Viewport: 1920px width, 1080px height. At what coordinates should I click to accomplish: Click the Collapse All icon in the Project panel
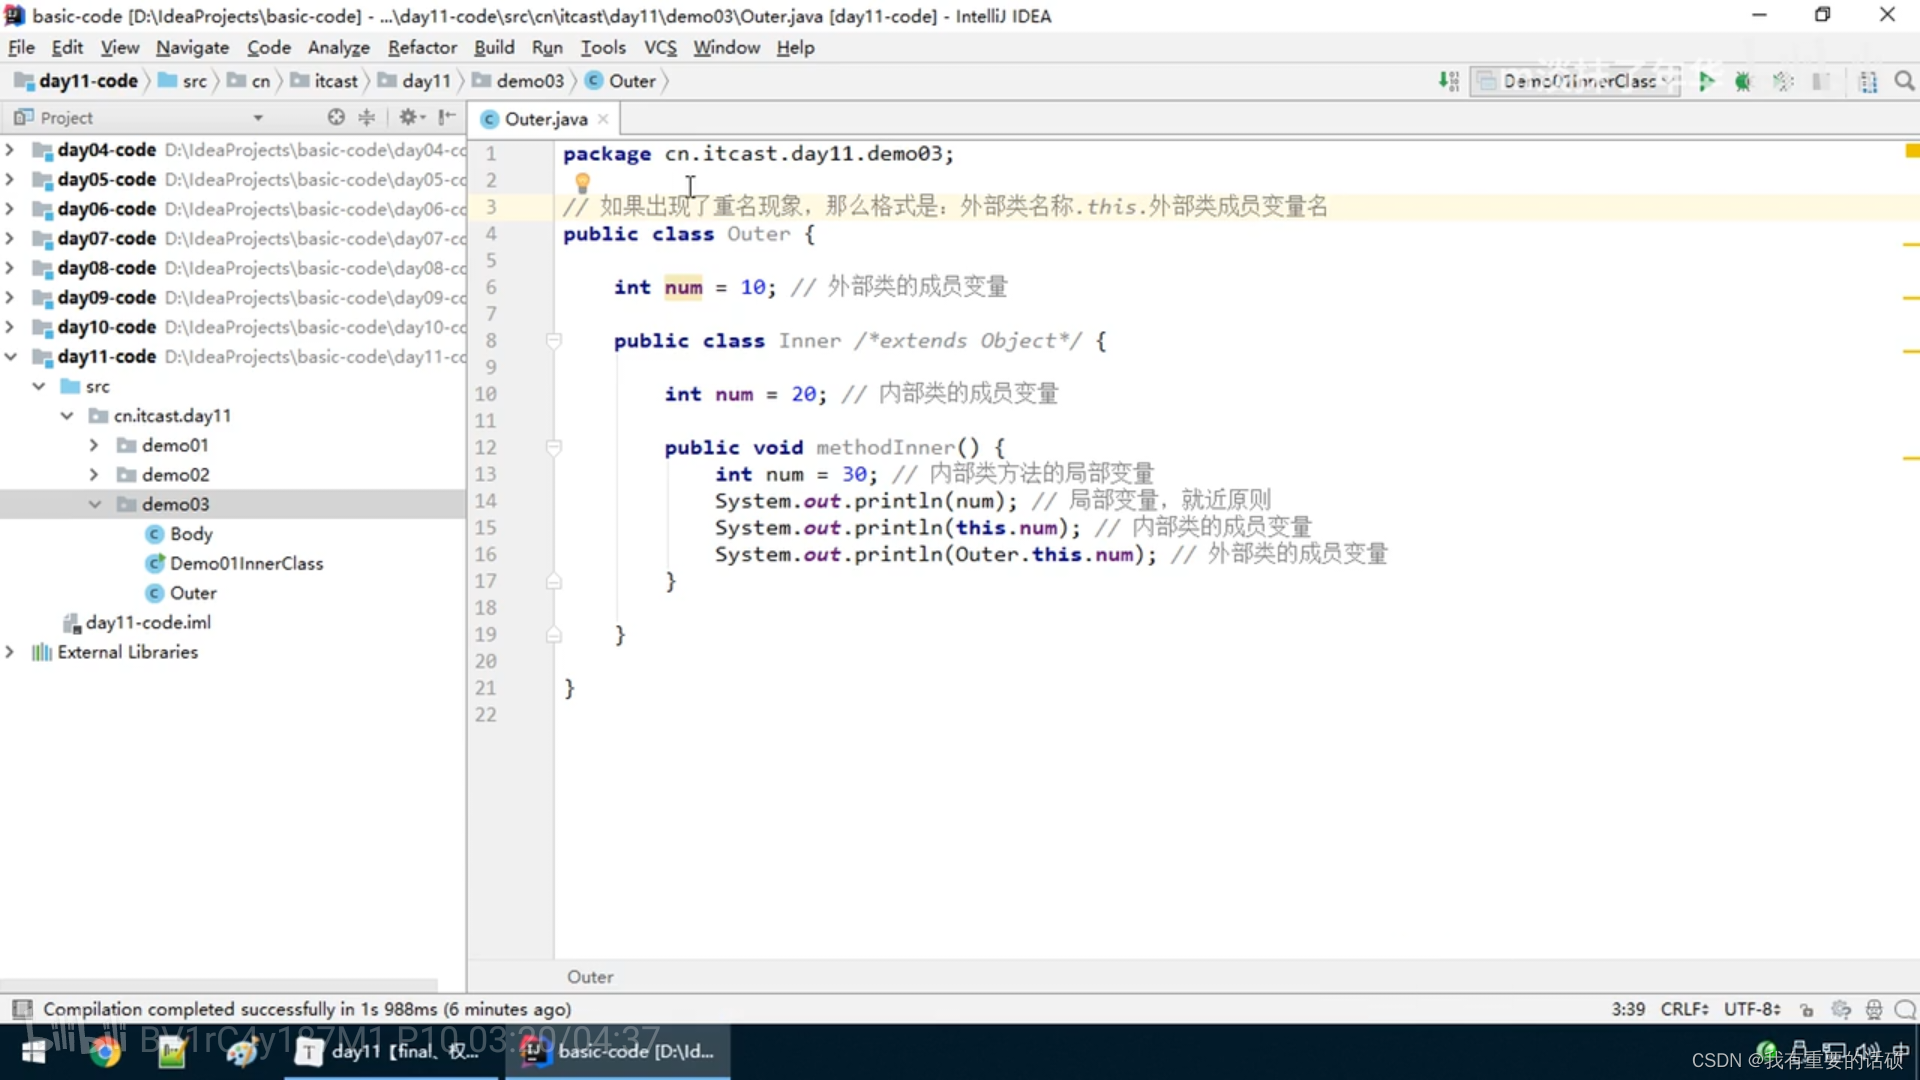point(367,117)
